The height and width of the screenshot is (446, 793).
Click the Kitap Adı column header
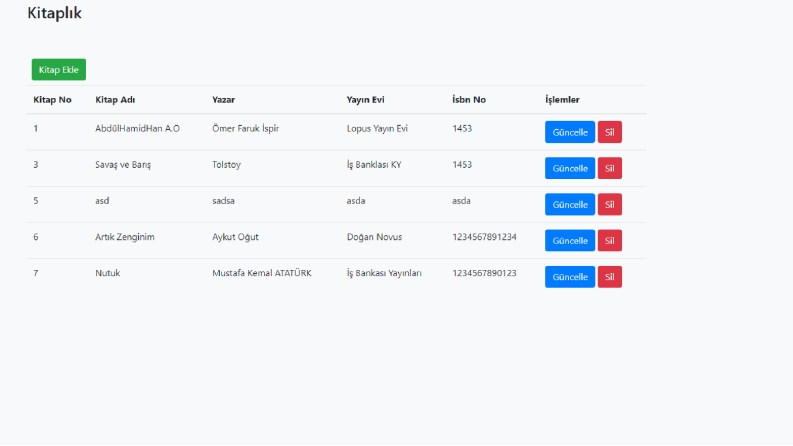tap(115, 100)
